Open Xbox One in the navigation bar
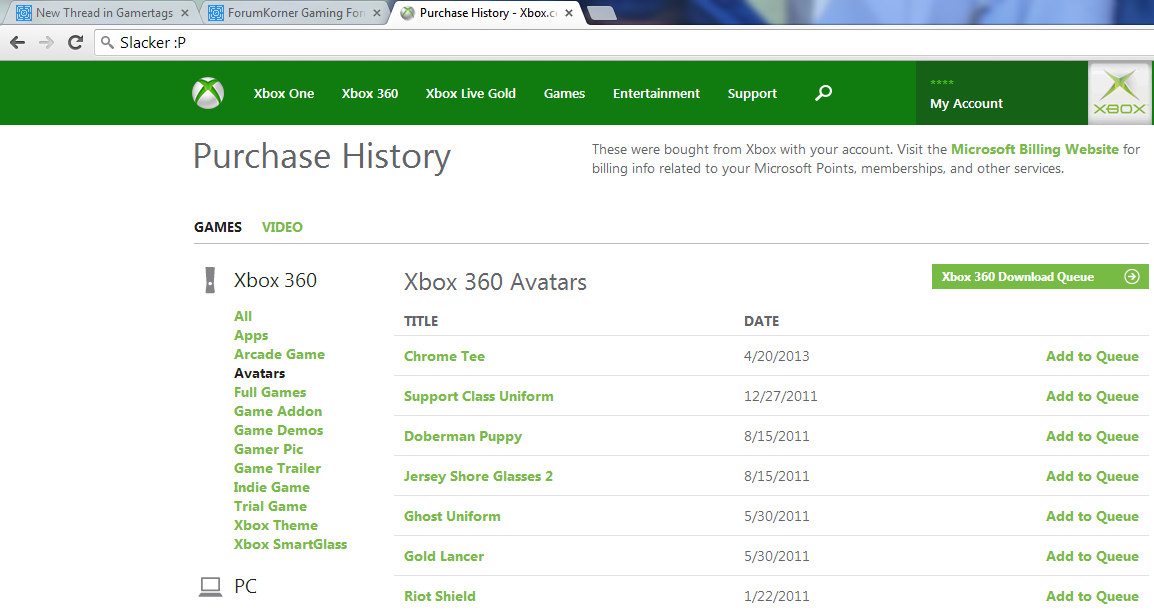This screenshot has width=1154, height=615. coord(284,93)
